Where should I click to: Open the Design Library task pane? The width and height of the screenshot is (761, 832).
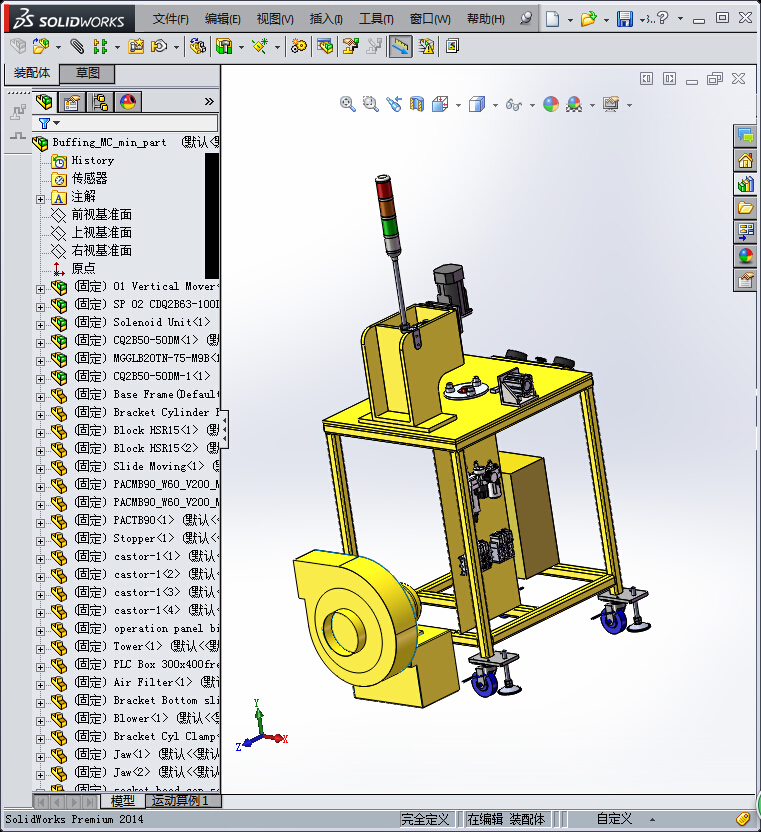(x=746, y=184)
